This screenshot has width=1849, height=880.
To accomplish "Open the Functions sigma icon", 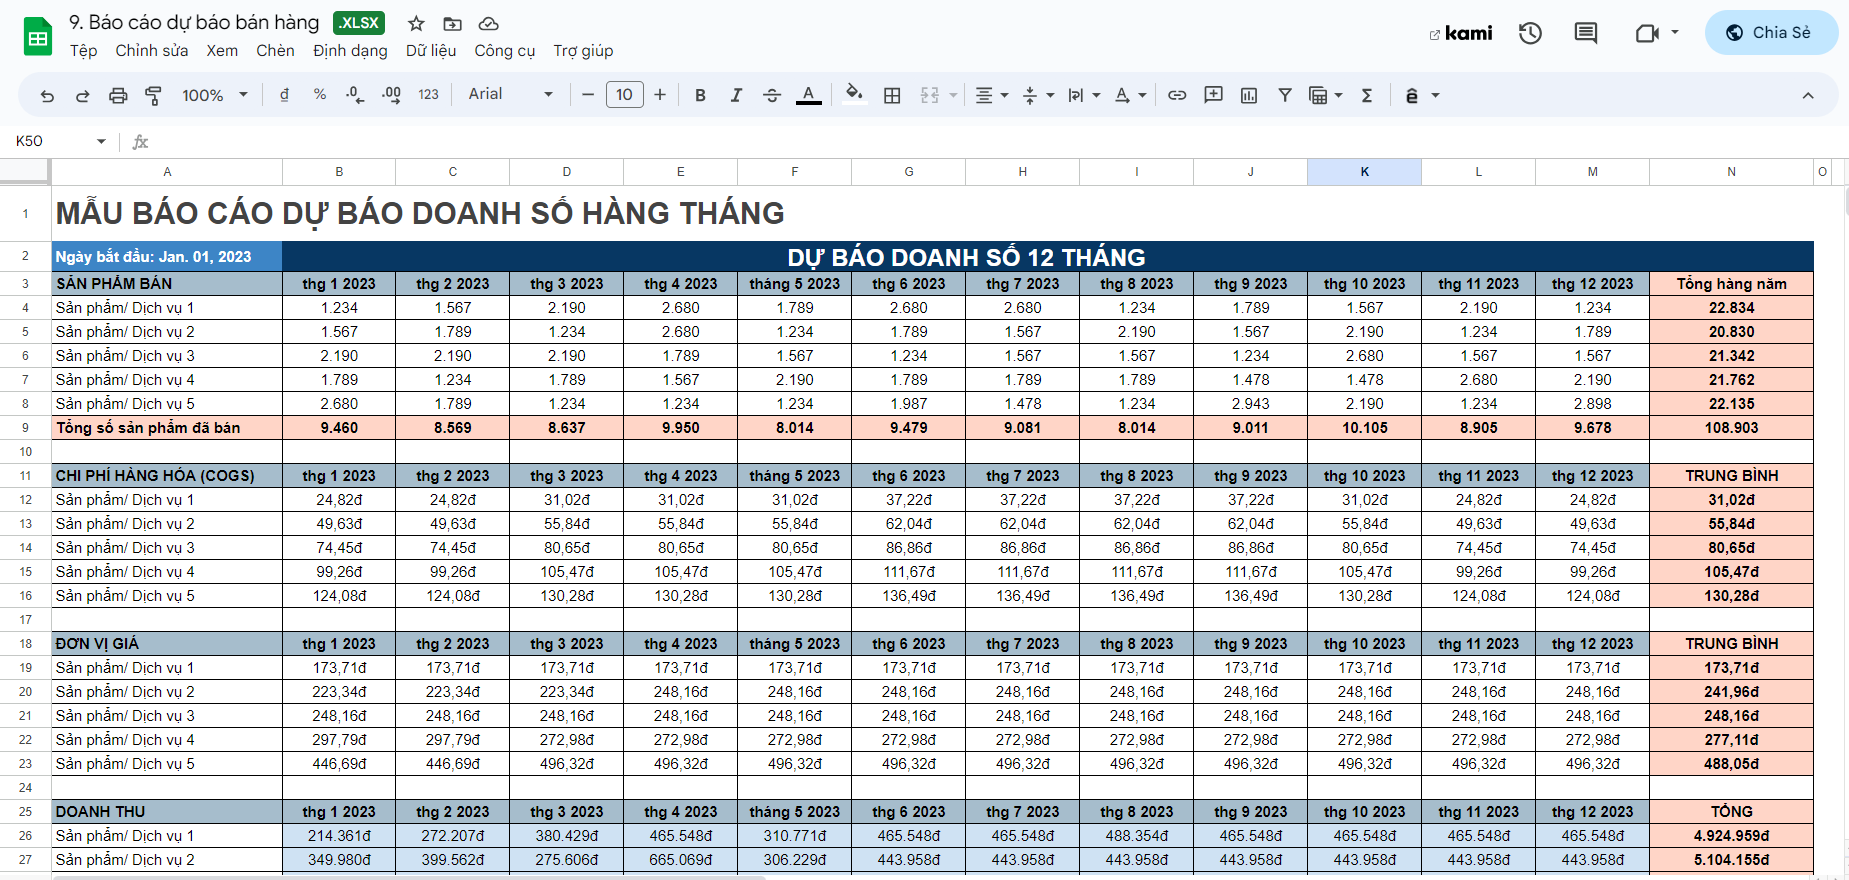I will tap(1367, 95).
